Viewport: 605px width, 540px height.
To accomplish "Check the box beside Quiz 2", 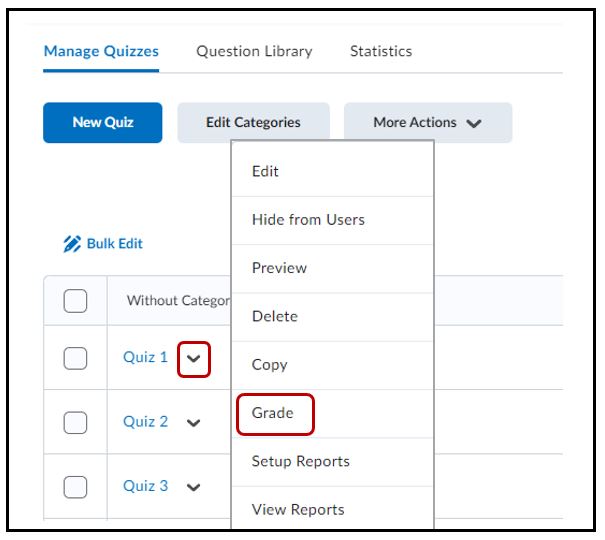I will point(75,422).
